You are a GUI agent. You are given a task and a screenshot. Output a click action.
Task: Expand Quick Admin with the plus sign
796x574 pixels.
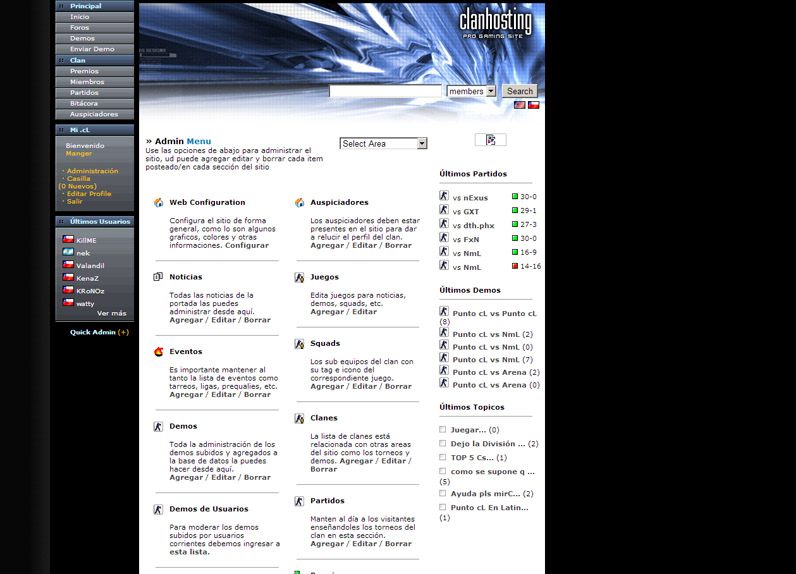tap(123, 332)
